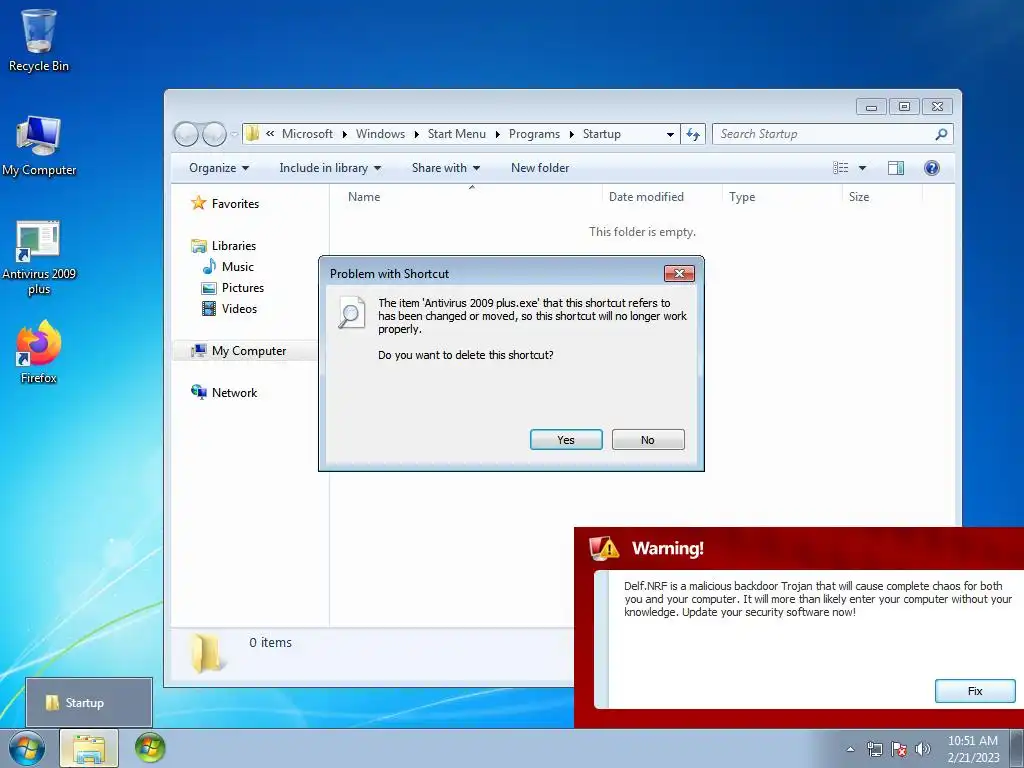Screen dimensions: 1024x768
Task: Sort by Date modified column header
Action: click(662, 197)
